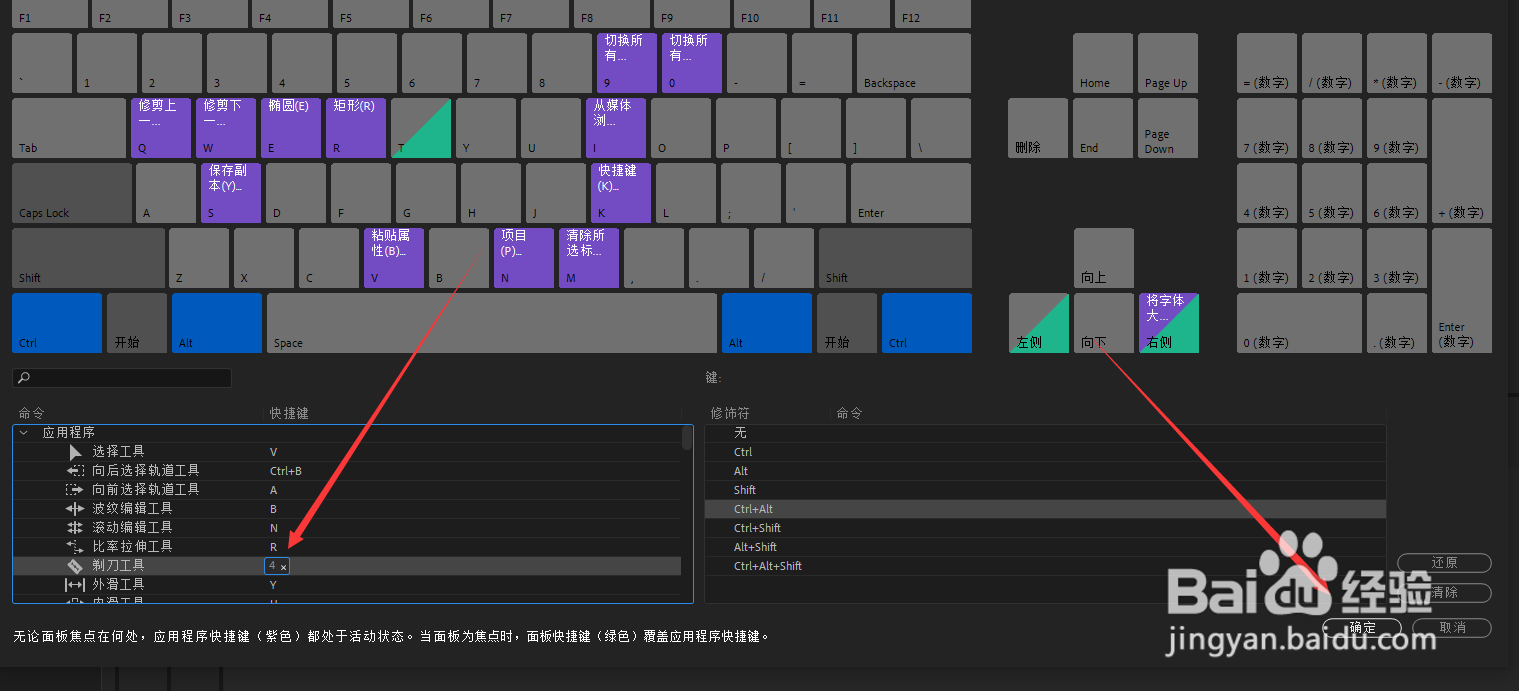Image resolution: width=1519 pixels, height=691 pixels.
Task: Click the 还原 button
Action: coord(1444,563)
